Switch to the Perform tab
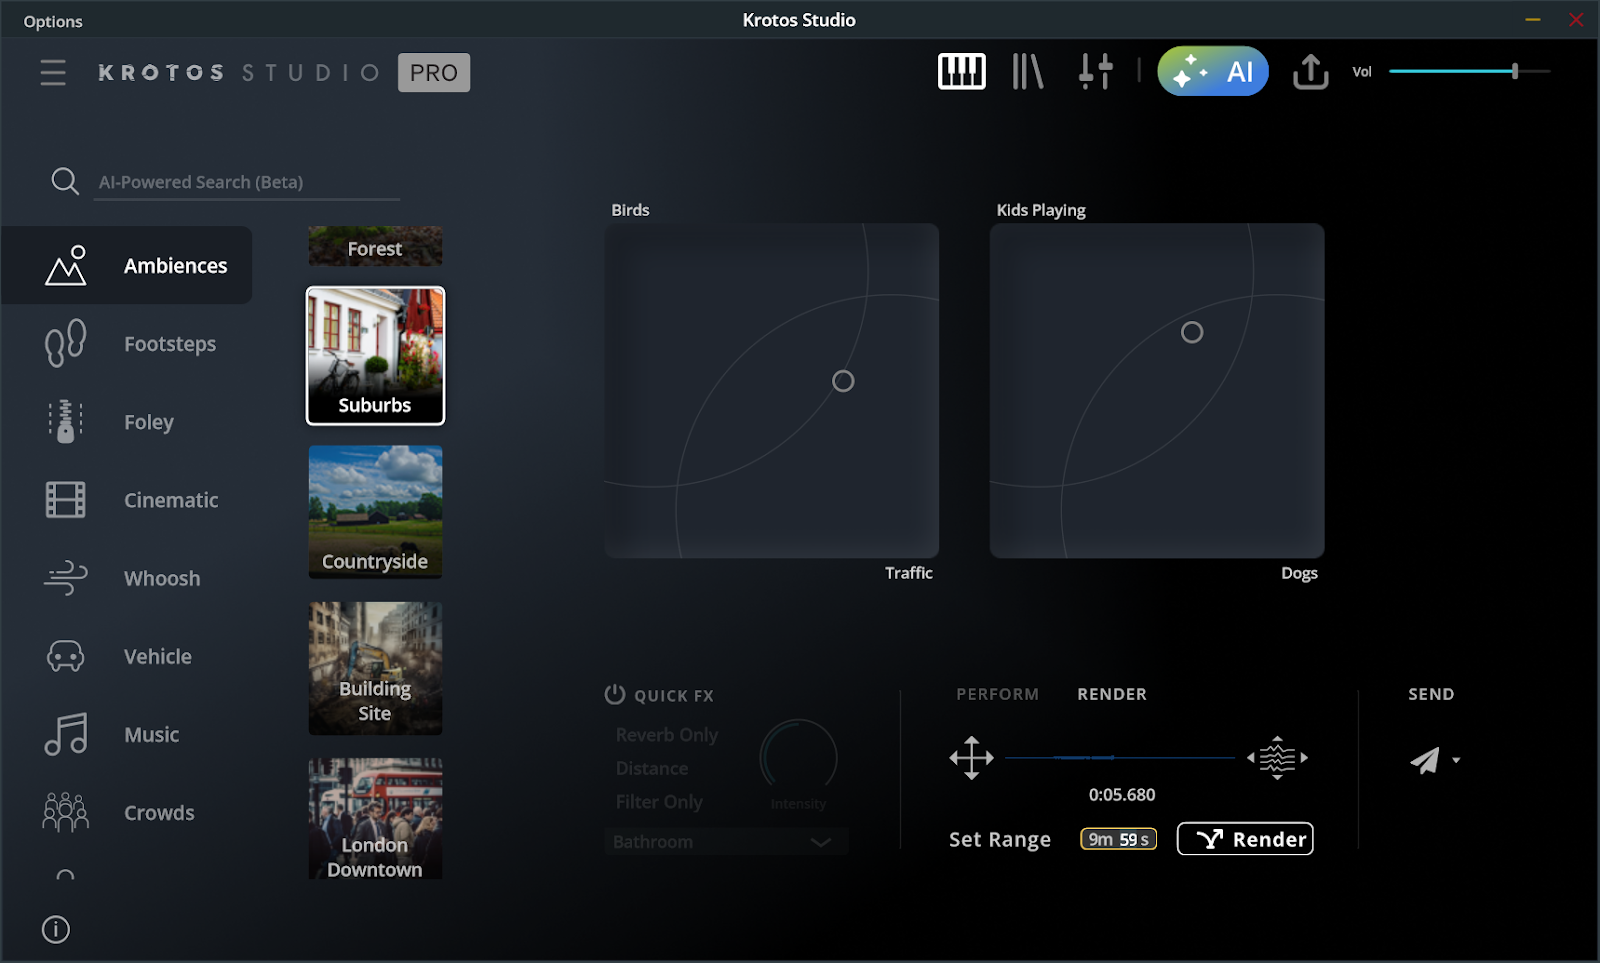Screen dimensions: 1600x963 [x=997, y=694]
